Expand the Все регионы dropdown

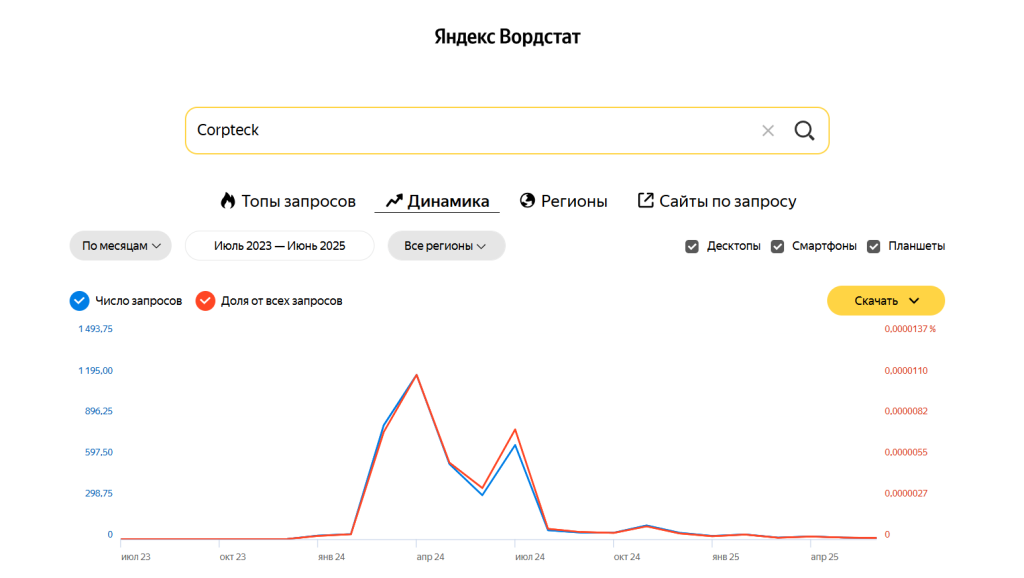click(x=446, y=246)
